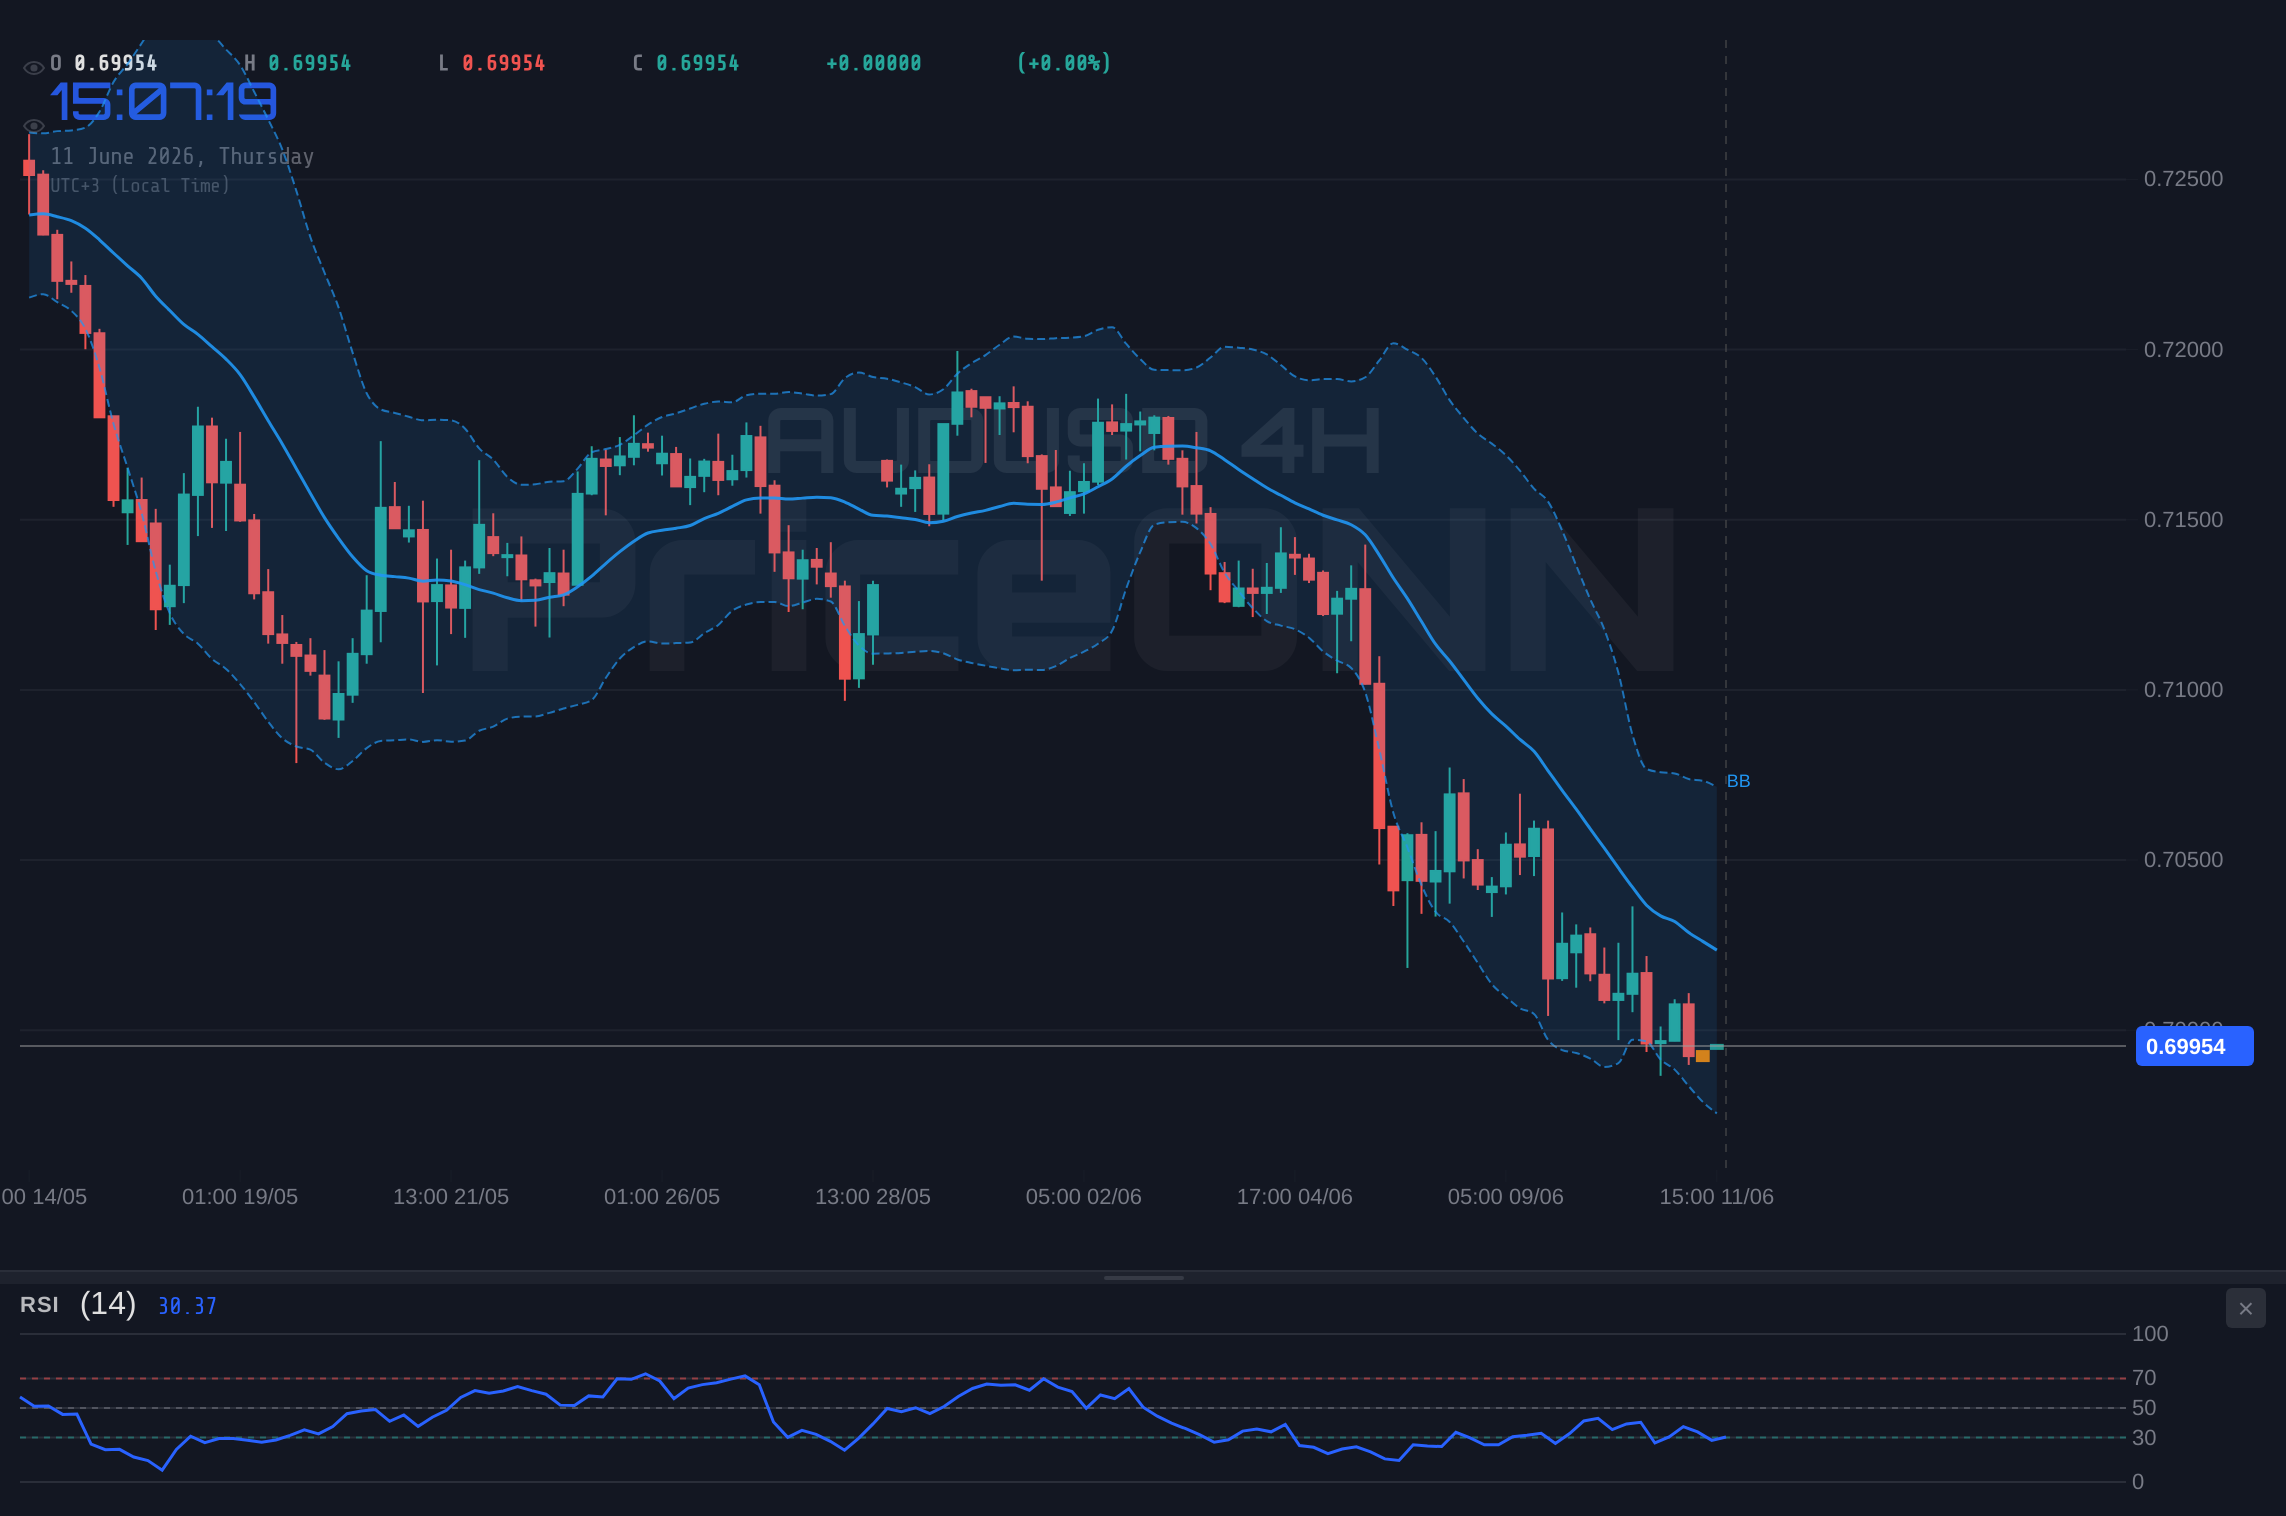Click the RSI scale label 100
The height and width of the screenshot is (1516, 2286).
[2150, 1334]
